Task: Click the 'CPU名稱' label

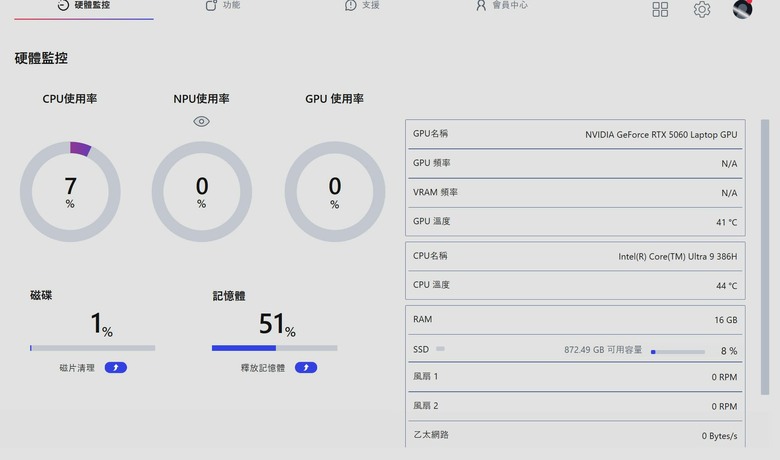Action: pyautogui.click(x=430, y=256)
